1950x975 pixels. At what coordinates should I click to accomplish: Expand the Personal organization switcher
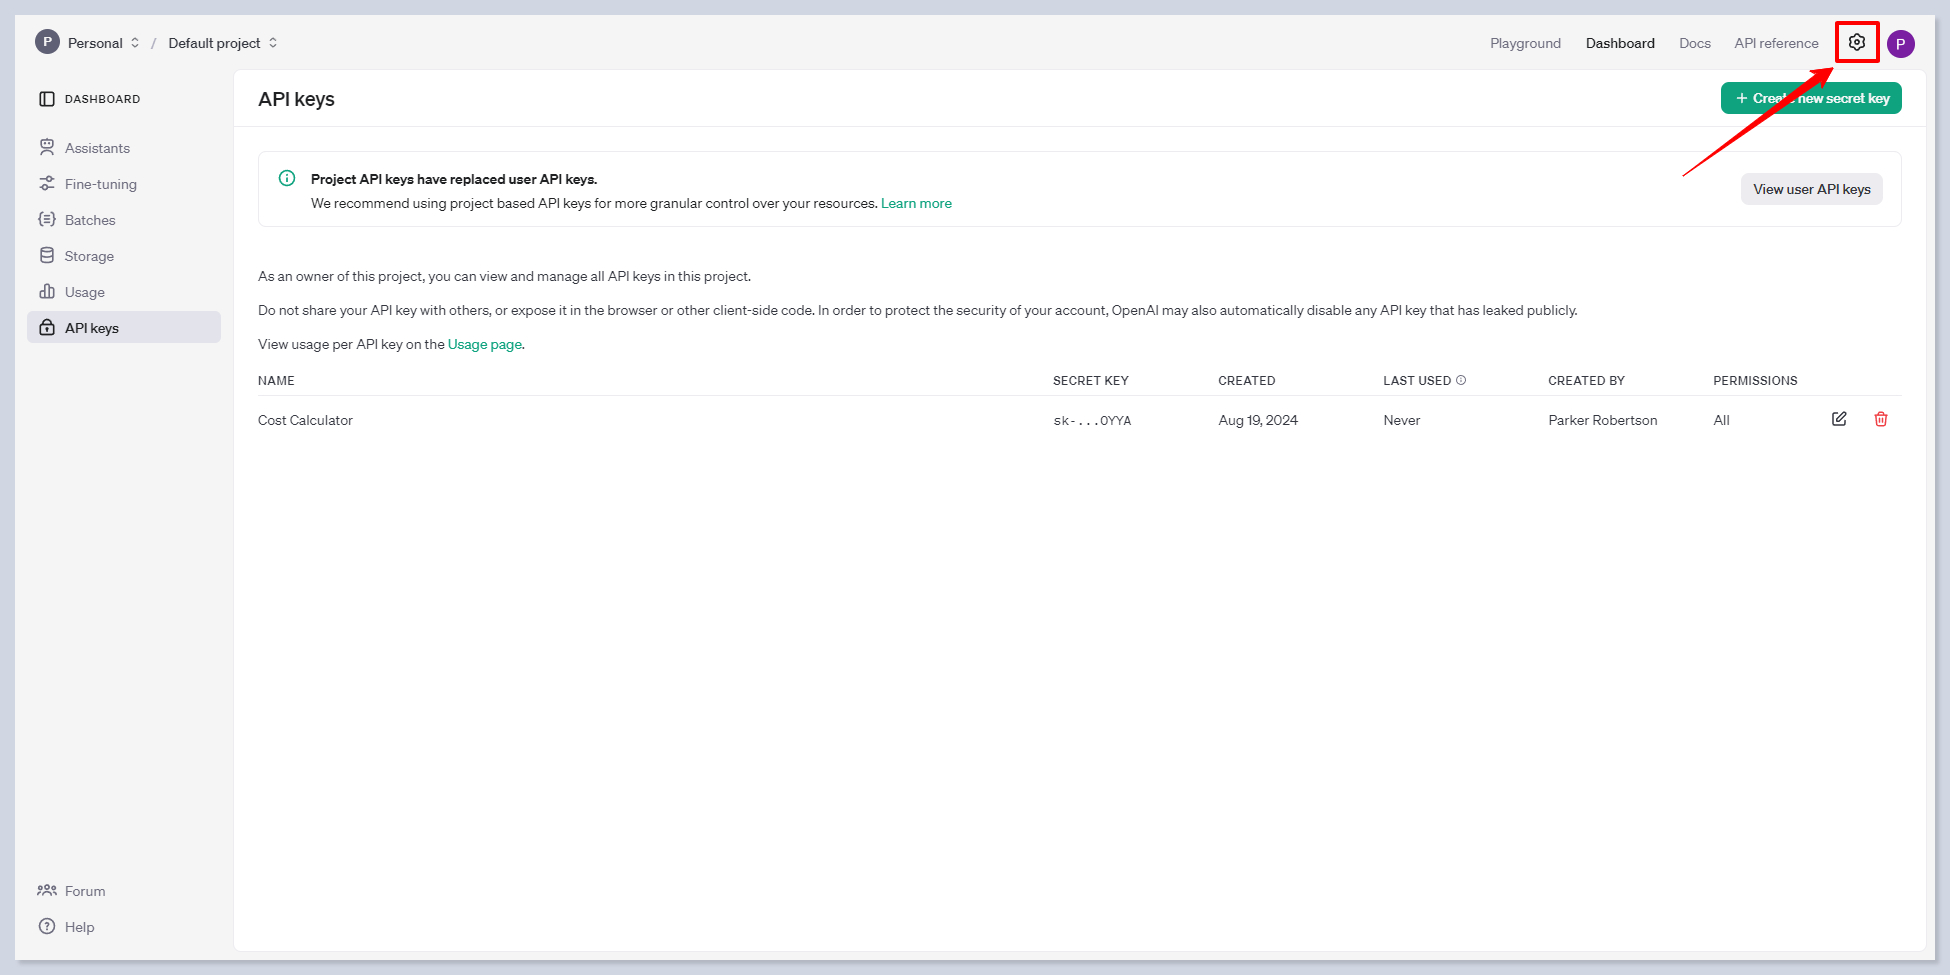pos(95,43)
